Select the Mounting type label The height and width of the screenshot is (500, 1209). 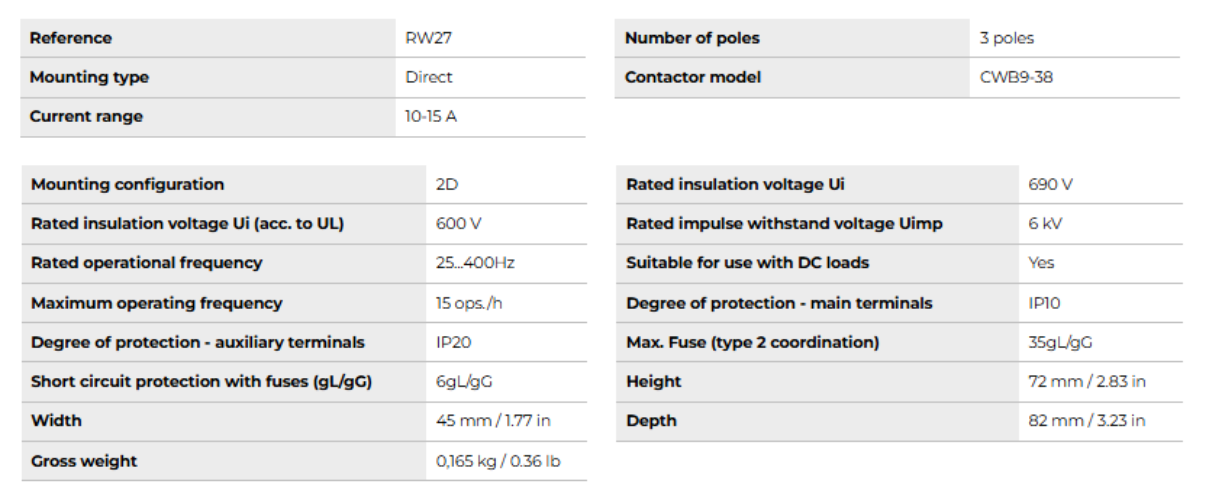click(x=89, y=77)
